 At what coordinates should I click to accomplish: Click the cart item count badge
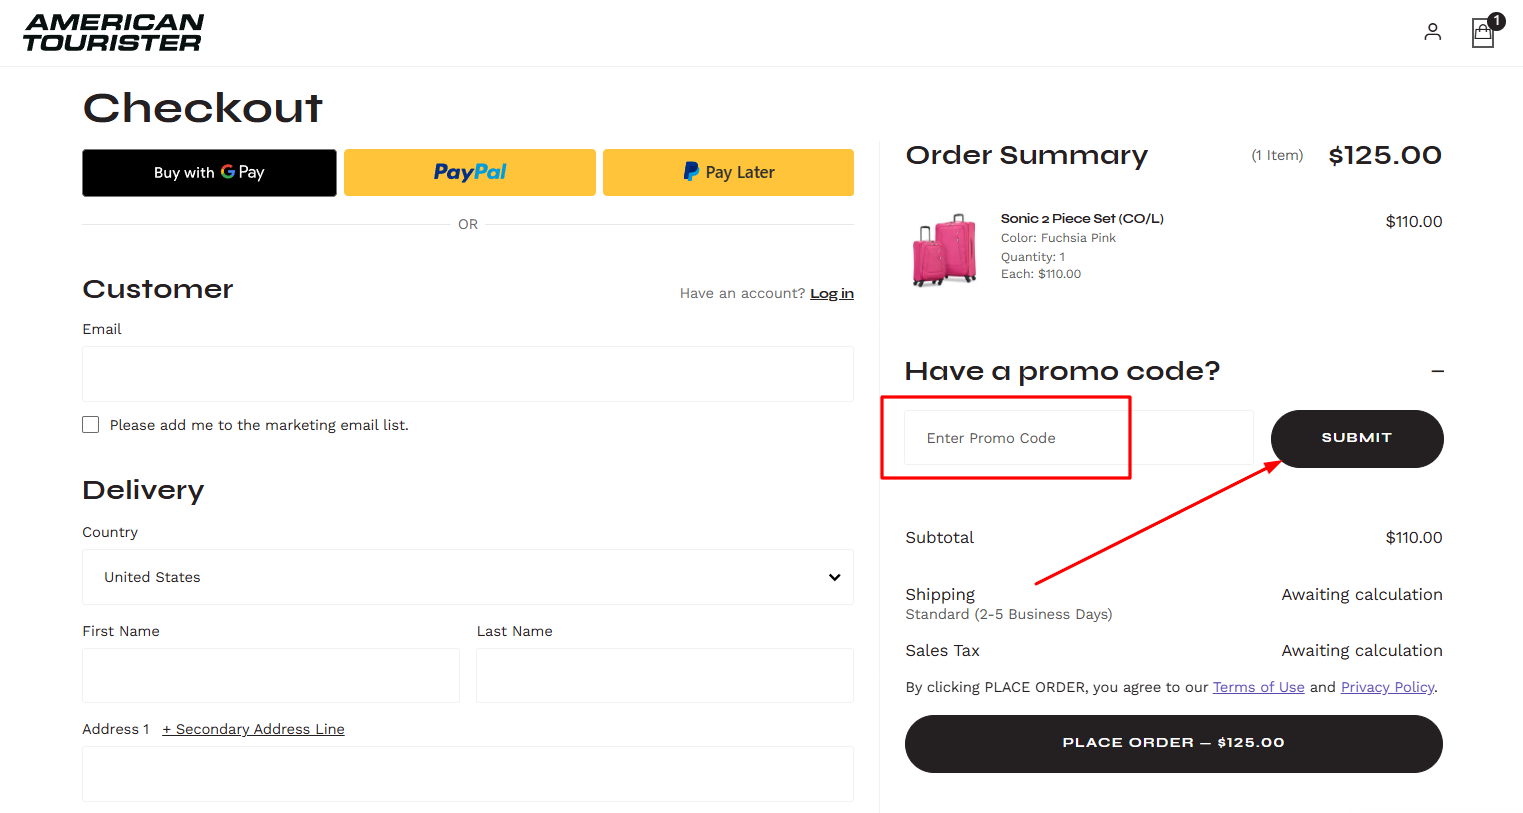1495,20
